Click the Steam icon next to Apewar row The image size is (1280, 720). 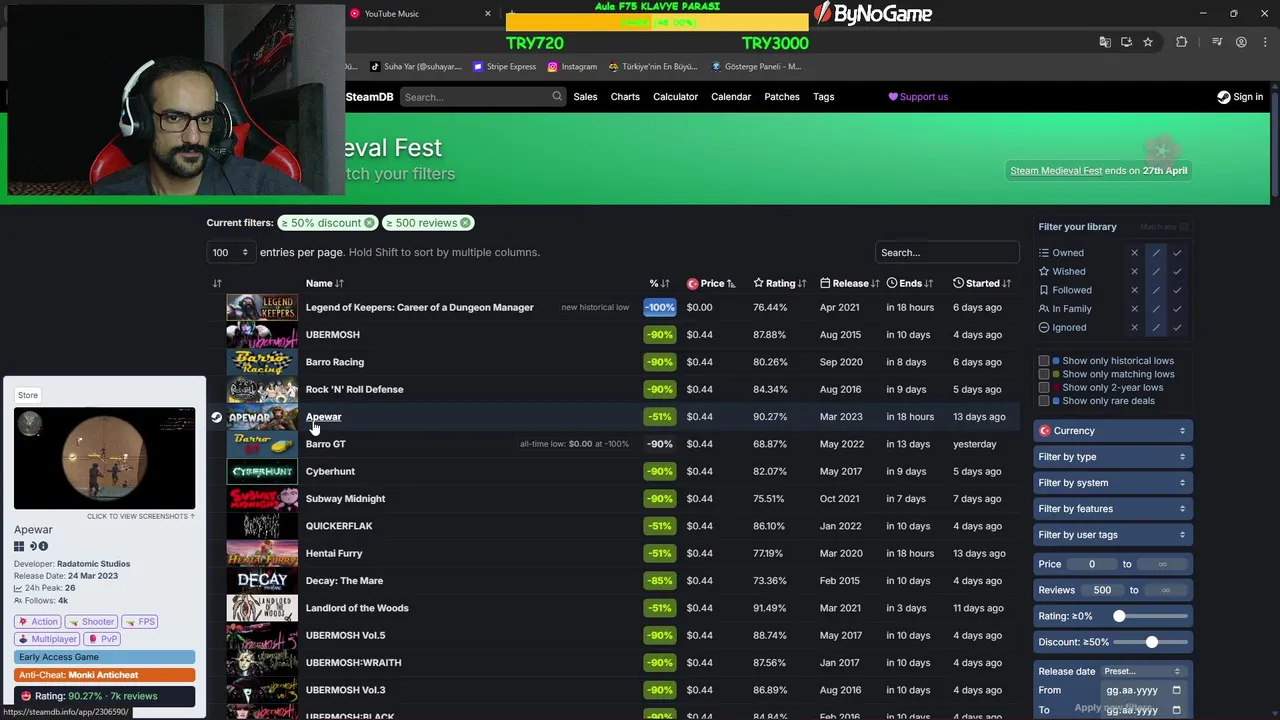tap(216, 417)
